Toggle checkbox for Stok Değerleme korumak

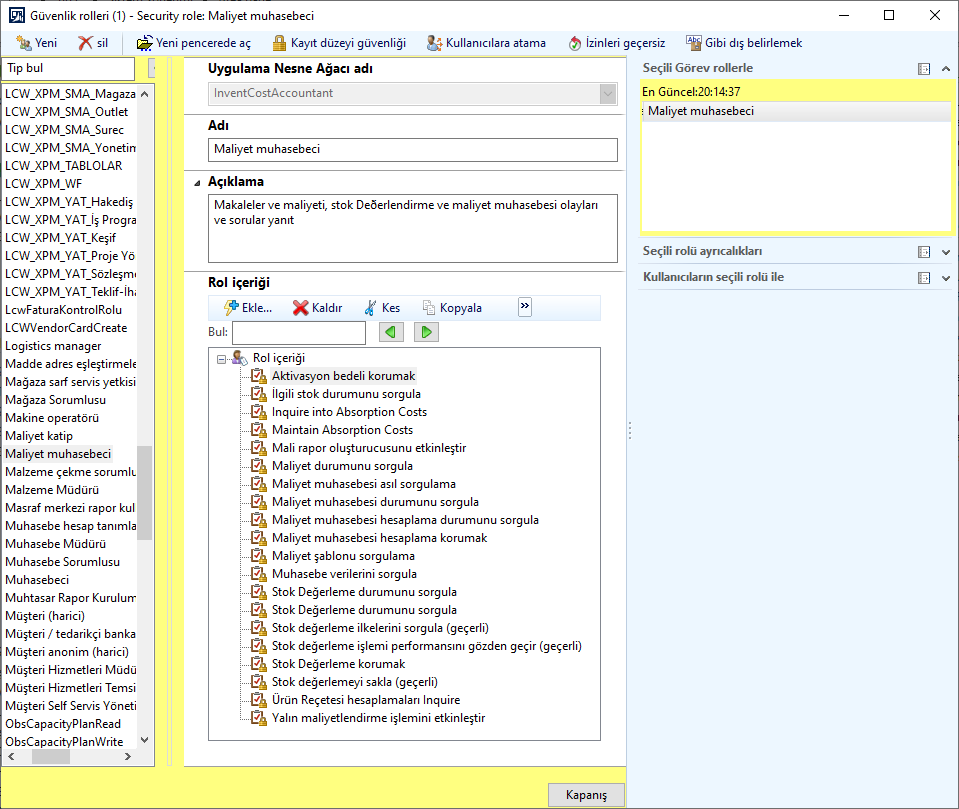258,663
